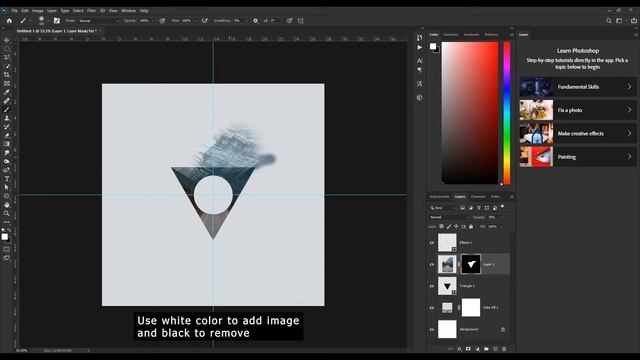
Task: Open the Painting tutorial label
Action: (x=567, y=157)
